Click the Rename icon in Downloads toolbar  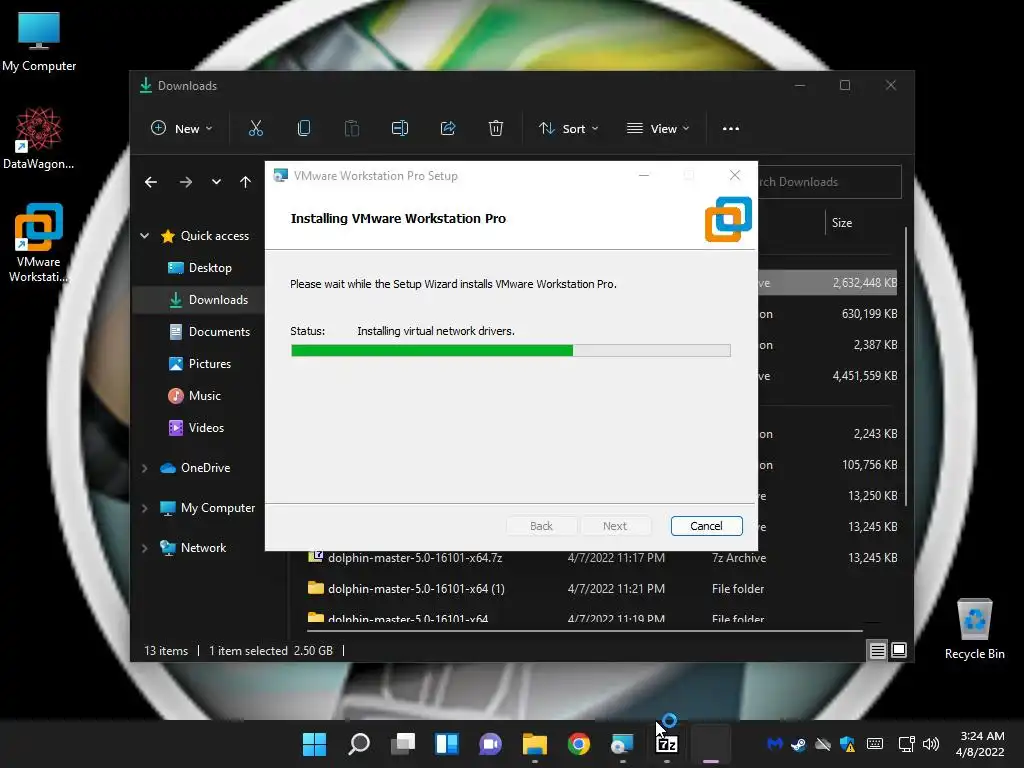click(x=400, y=129)
